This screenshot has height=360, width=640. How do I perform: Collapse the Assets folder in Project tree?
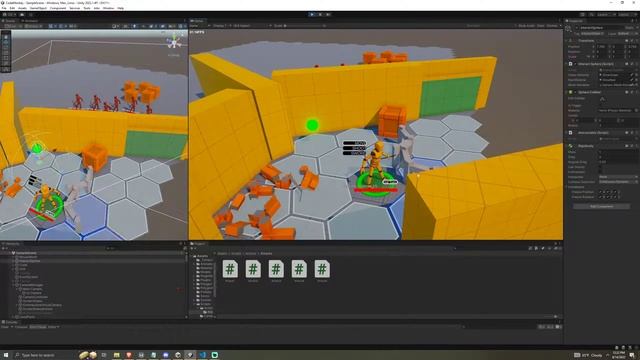pos(194,256)
